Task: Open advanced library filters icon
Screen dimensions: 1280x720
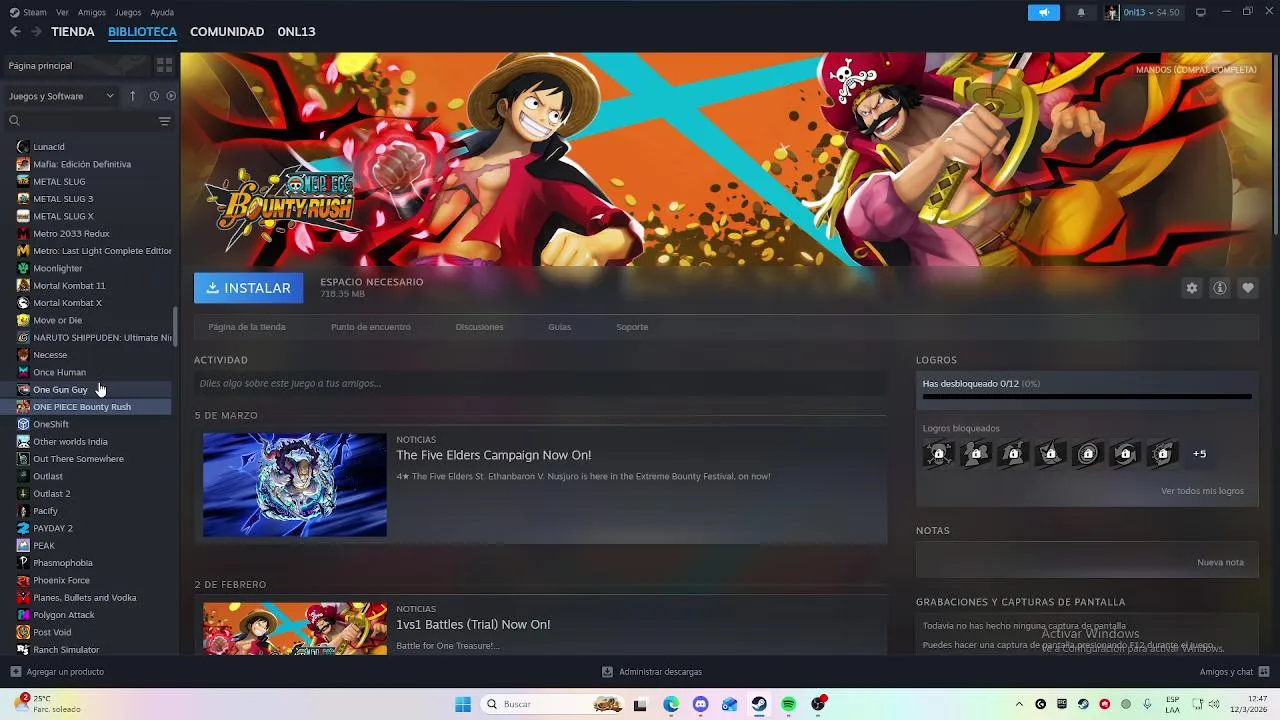Action: [165, 121]
